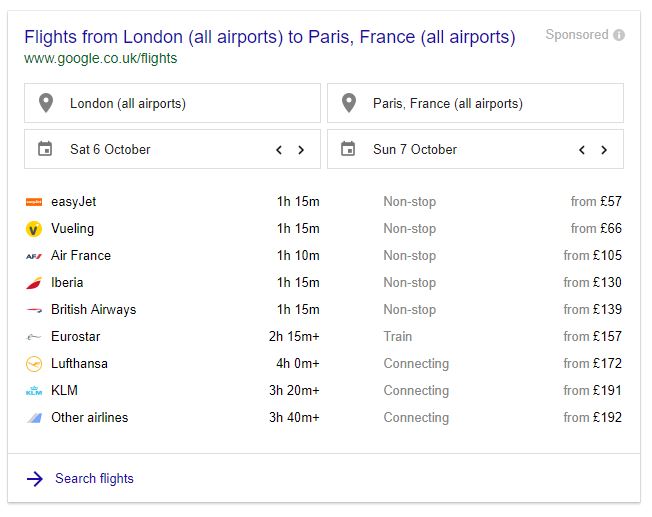Screen dimensions: 652x517
Task: Open the Flights from London to Paris title link
Action: click(x=270, y=37)
